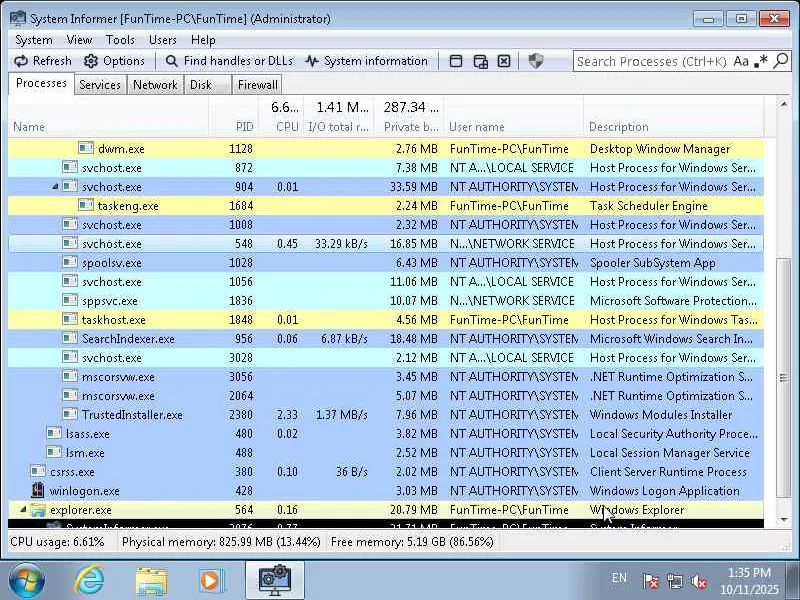Image resolution: width=800 pixels, height=600 pixels.
Task: Click Free memory status bar entry
Action: click(x=412, y=542)
